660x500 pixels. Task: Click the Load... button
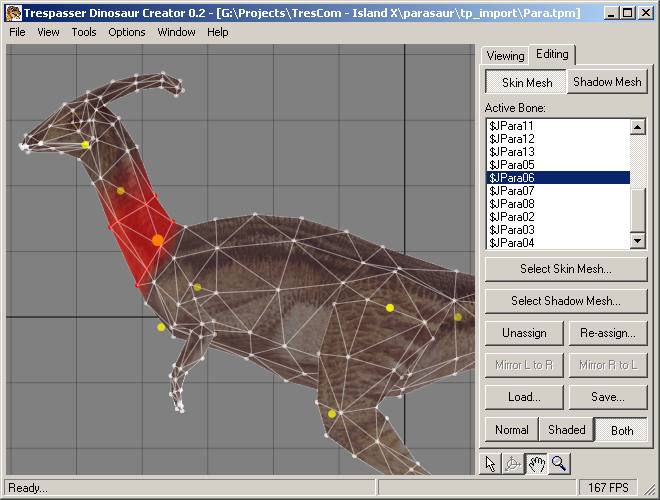click(524, 397)
